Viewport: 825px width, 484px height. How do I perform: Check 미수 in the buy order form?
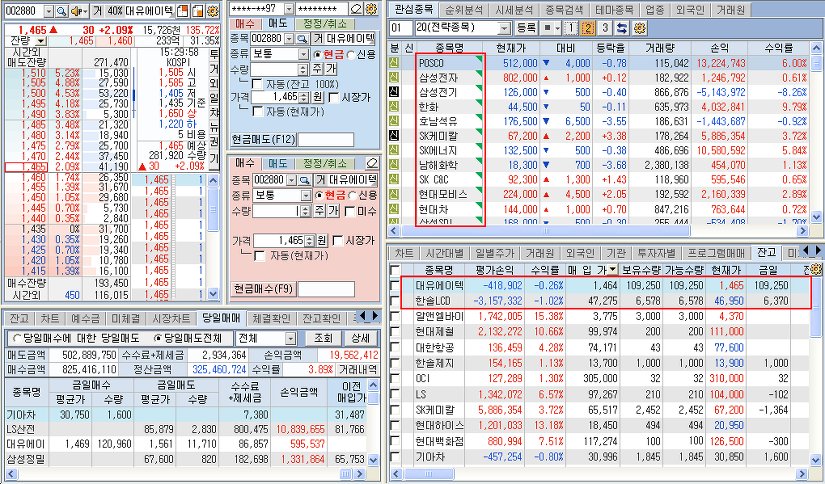click(x=349, y=211)
